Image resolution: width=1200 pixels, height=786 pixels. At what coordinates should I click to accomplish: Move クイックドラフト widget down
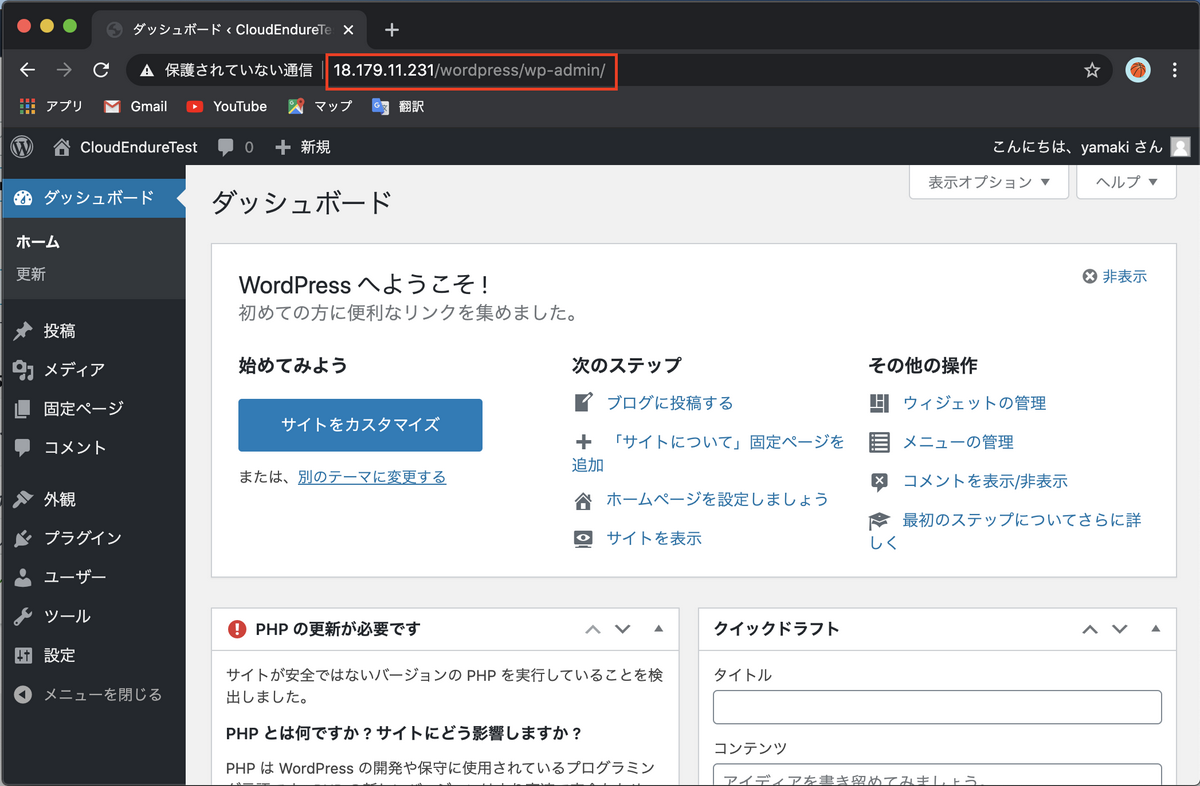tap(1120, 629)
